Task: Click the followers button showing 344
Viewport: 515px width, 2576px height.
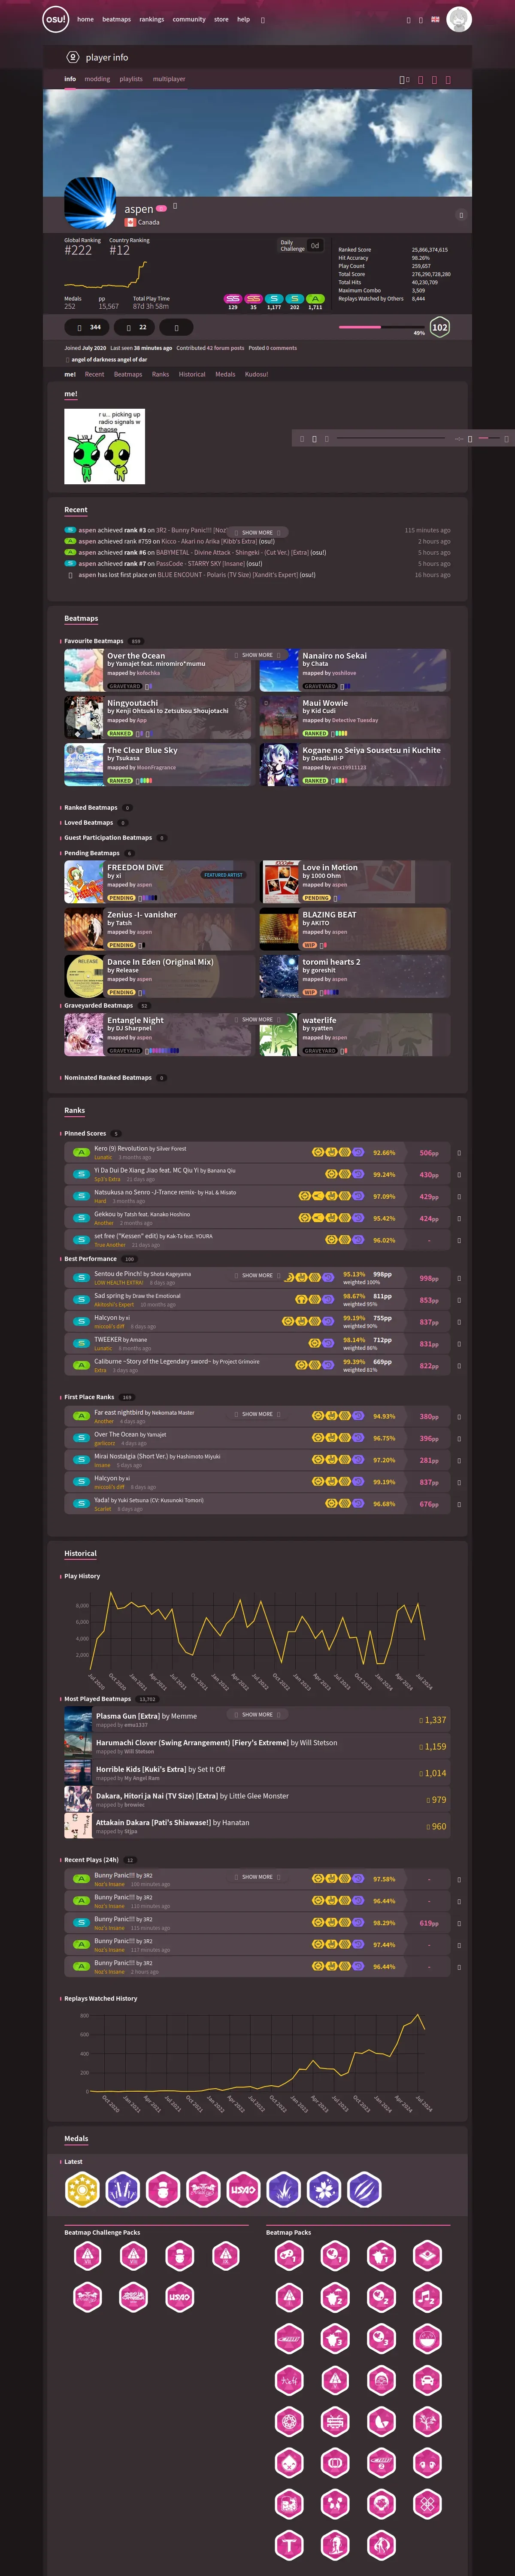Action: click(88, 327)
